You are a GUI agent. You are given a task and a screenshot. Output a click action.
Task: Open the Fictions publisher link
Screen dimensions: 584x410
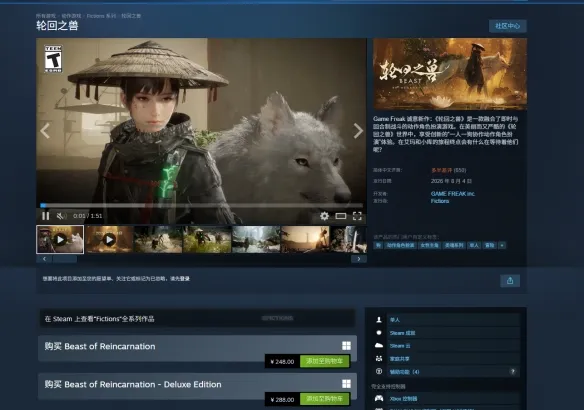click(x=440, y=201)
